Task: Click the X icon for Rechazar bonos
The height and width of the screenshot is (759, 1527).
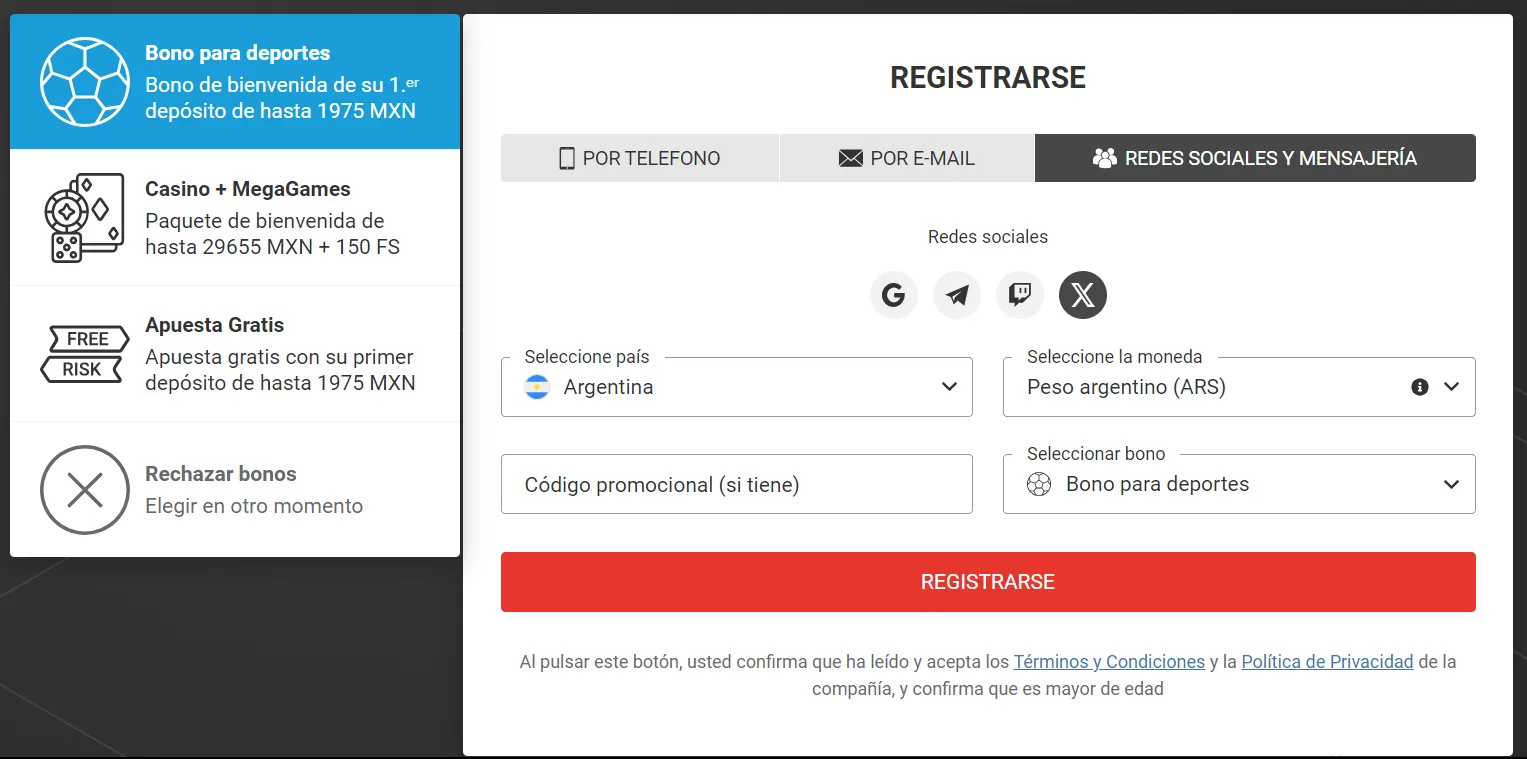Action: click(85, 490)
